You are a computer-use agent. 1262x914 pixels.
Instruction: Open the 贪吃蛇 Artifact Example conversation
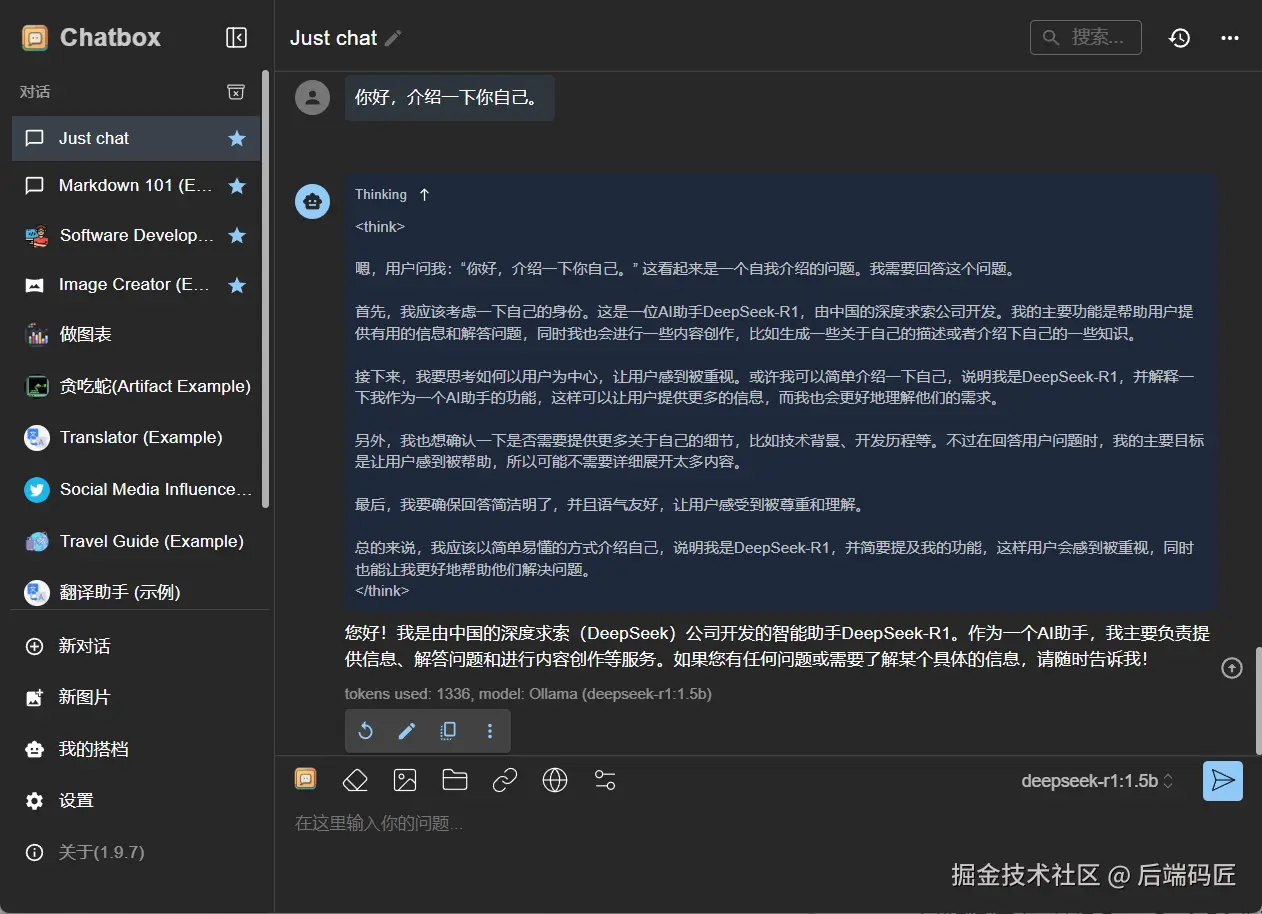pyautogui.click(x=136, y=386)
